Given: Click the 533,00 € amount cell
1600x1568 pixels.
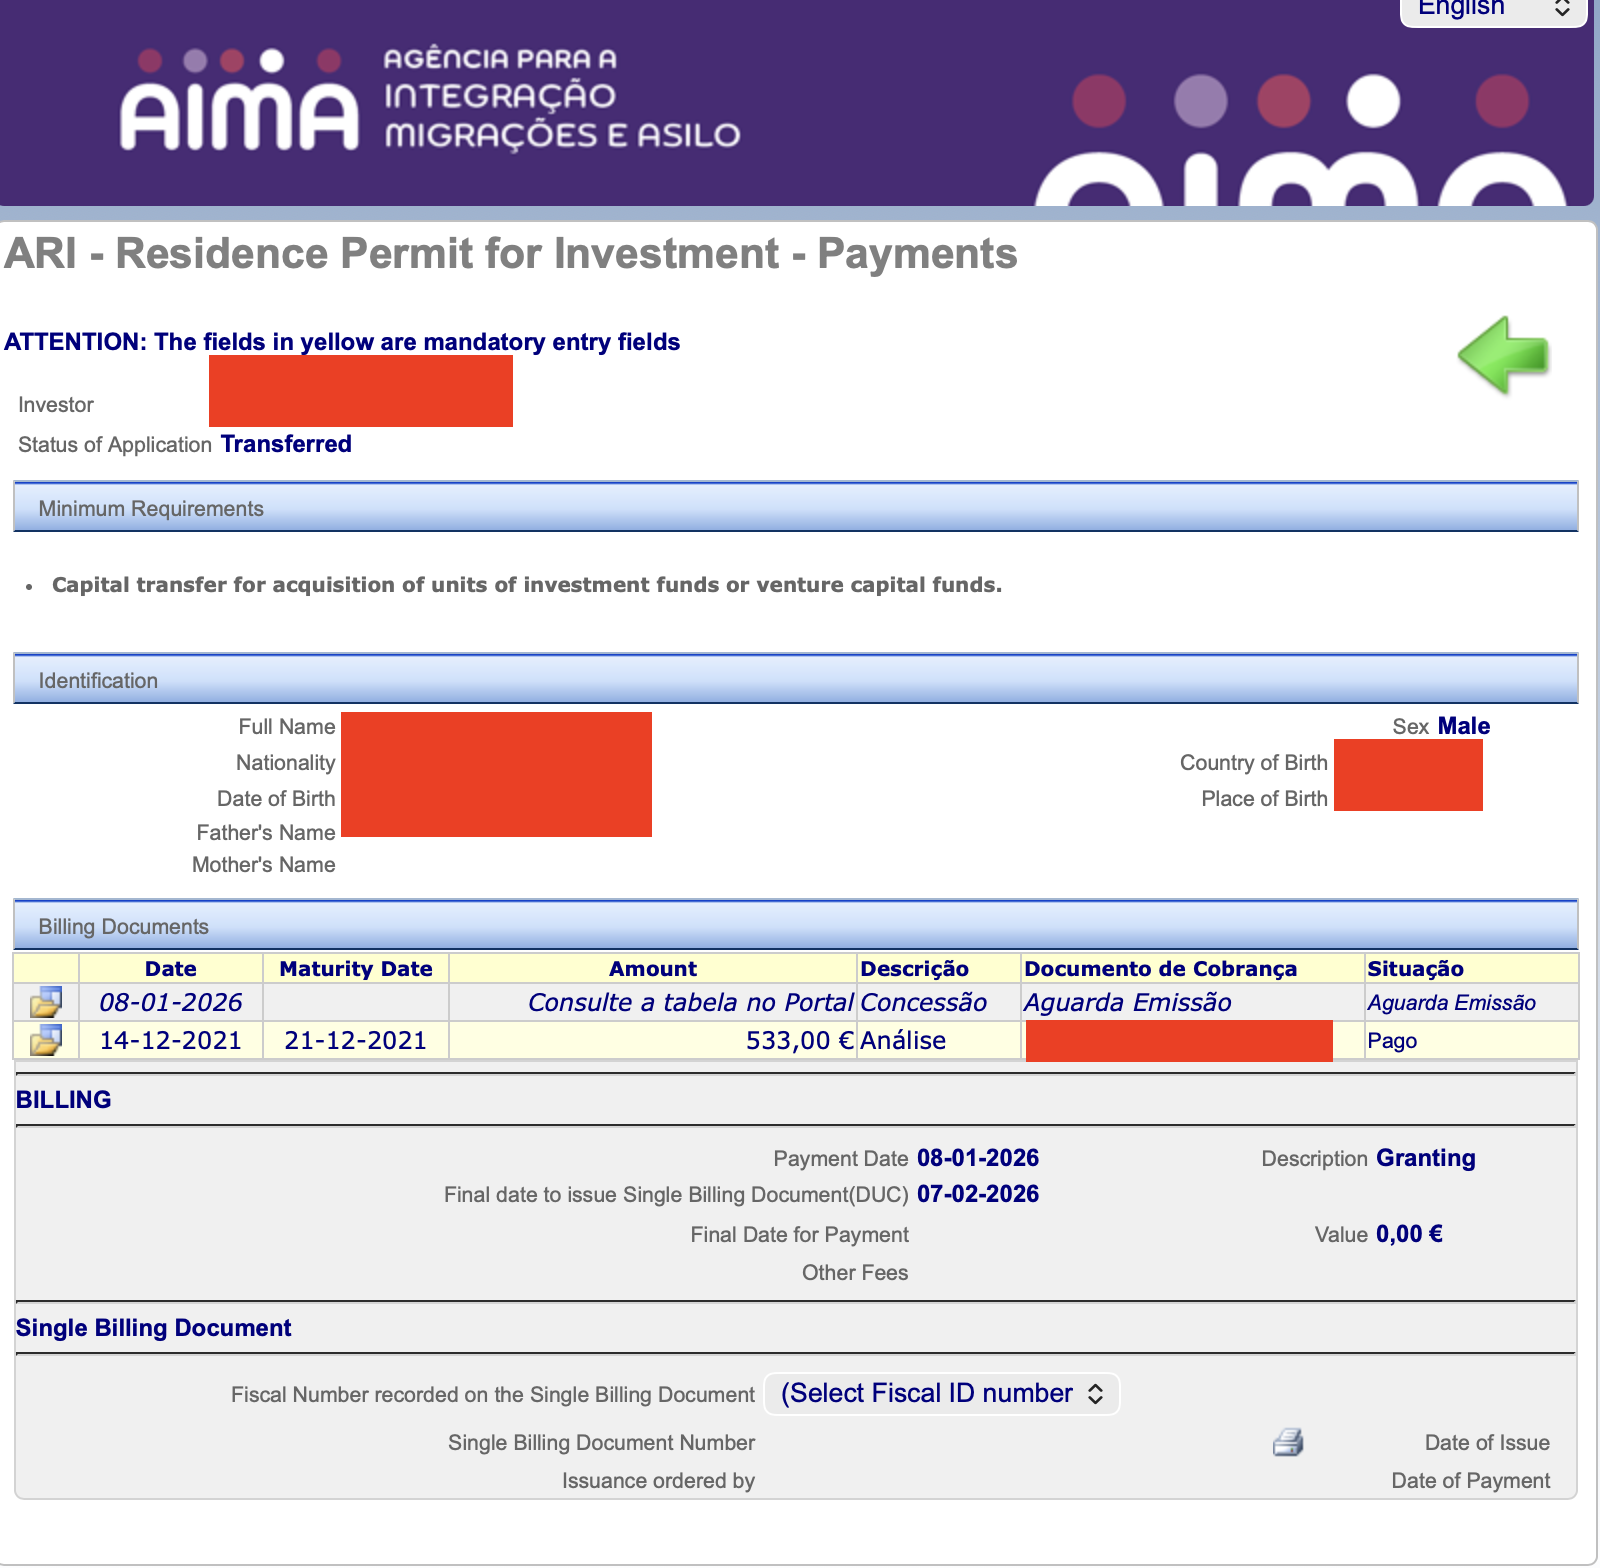Looking at the screenshot, I should point(799,1040).
